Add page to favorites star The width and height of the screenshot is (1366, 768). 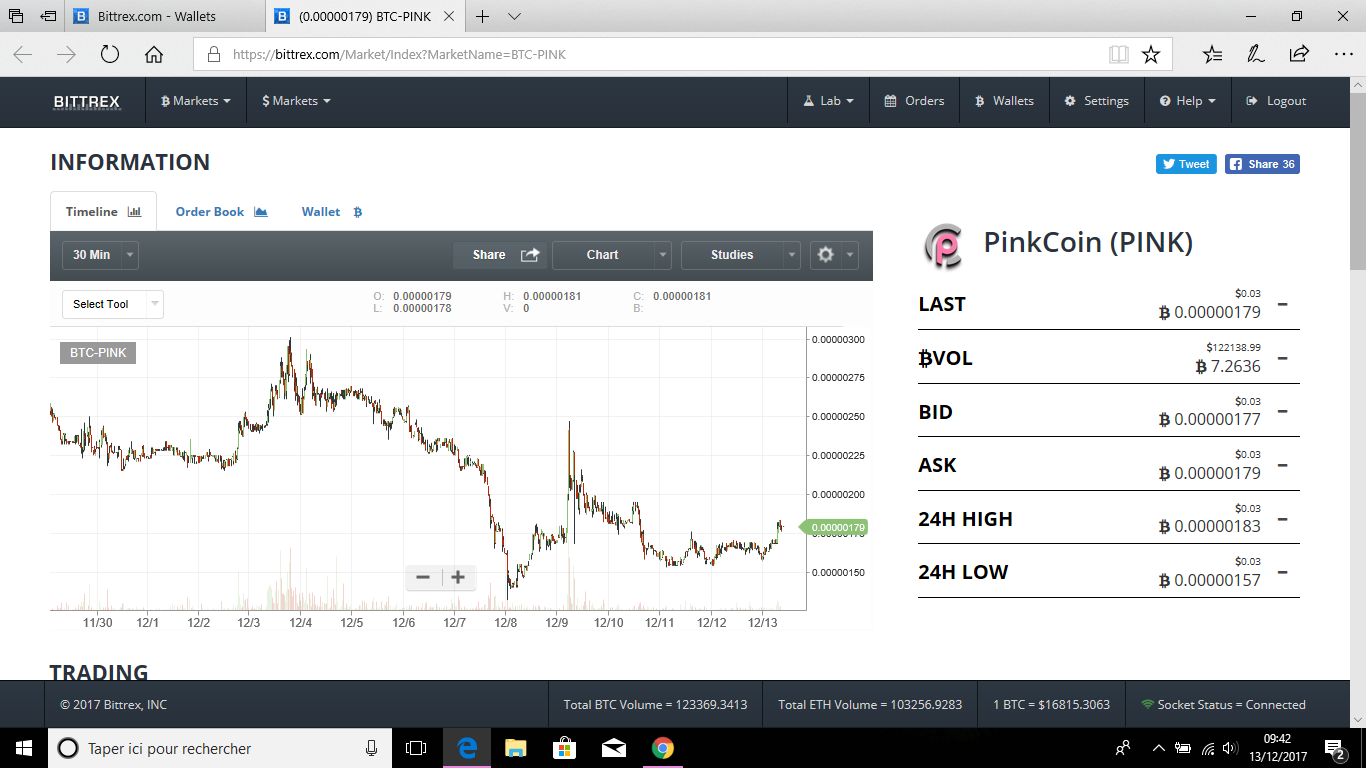coord(1151,54)
